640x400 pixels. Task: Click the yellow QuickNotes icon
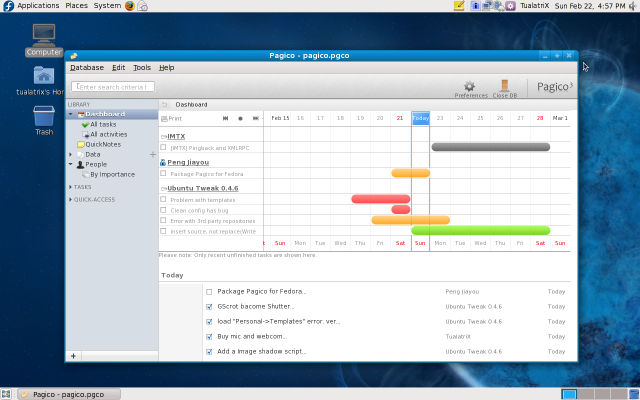(x=81, y=144)
